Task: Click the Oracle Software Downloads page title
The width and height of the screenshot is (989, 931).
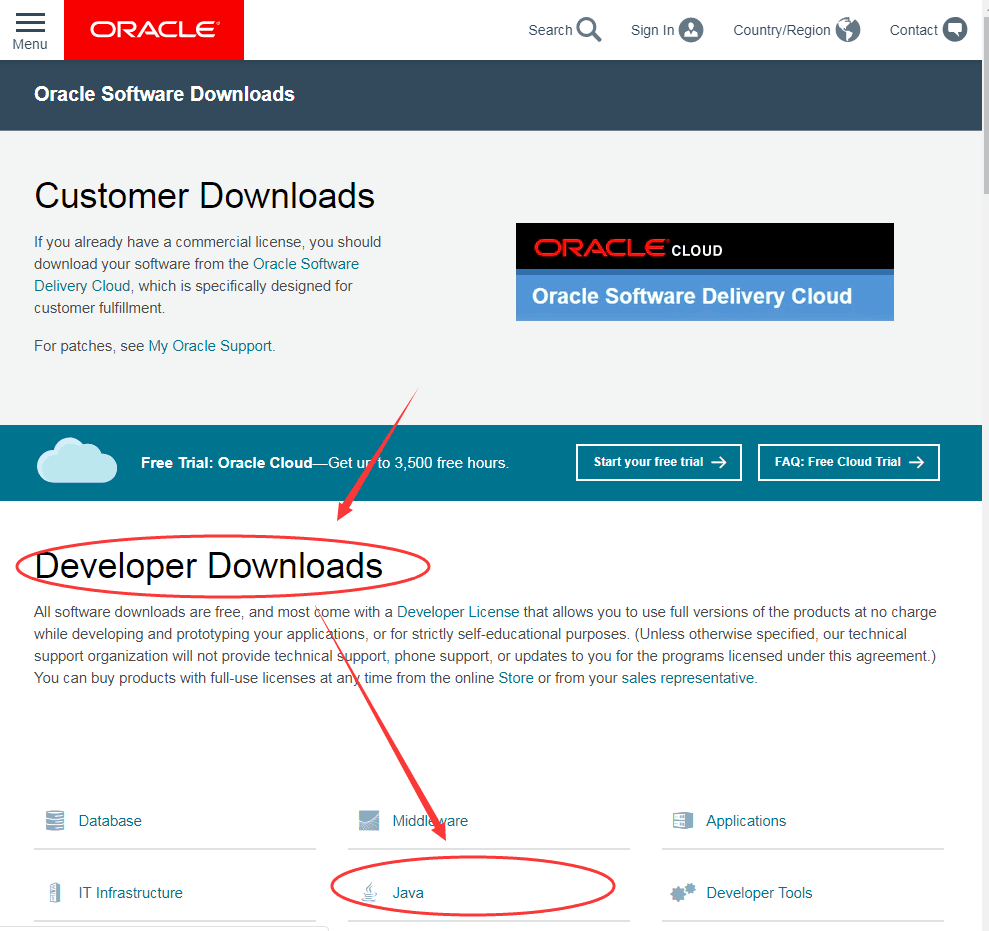Action: pos(165,94)
